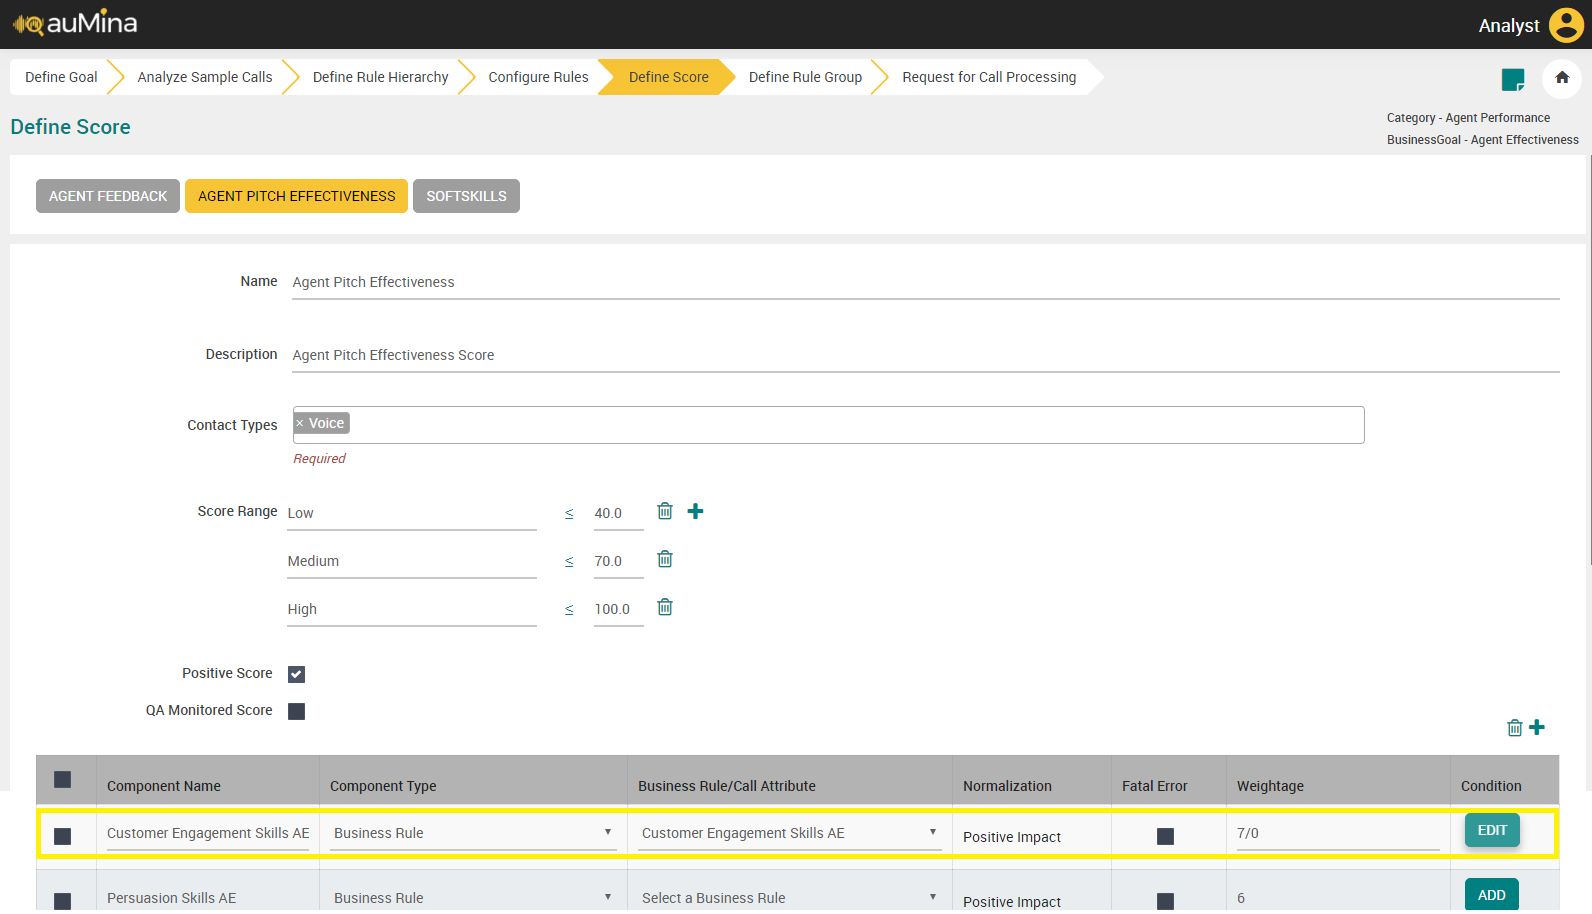Add a component row with table plus icon
1592x914 pixels.
tap(1537, 727)
